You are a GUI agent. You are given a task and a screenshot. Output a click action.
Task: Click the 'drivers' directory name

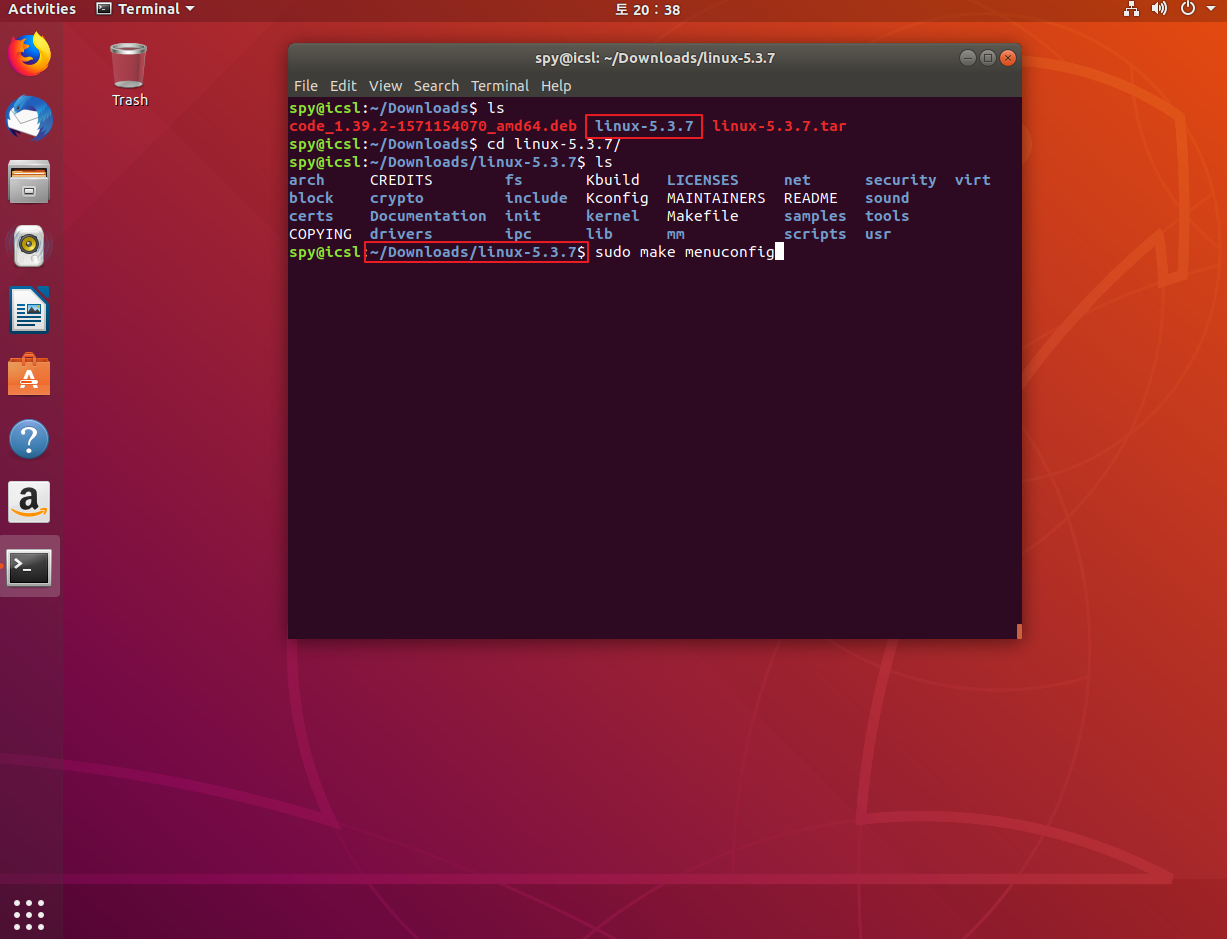pyautogui.click(x=401, y=234)
